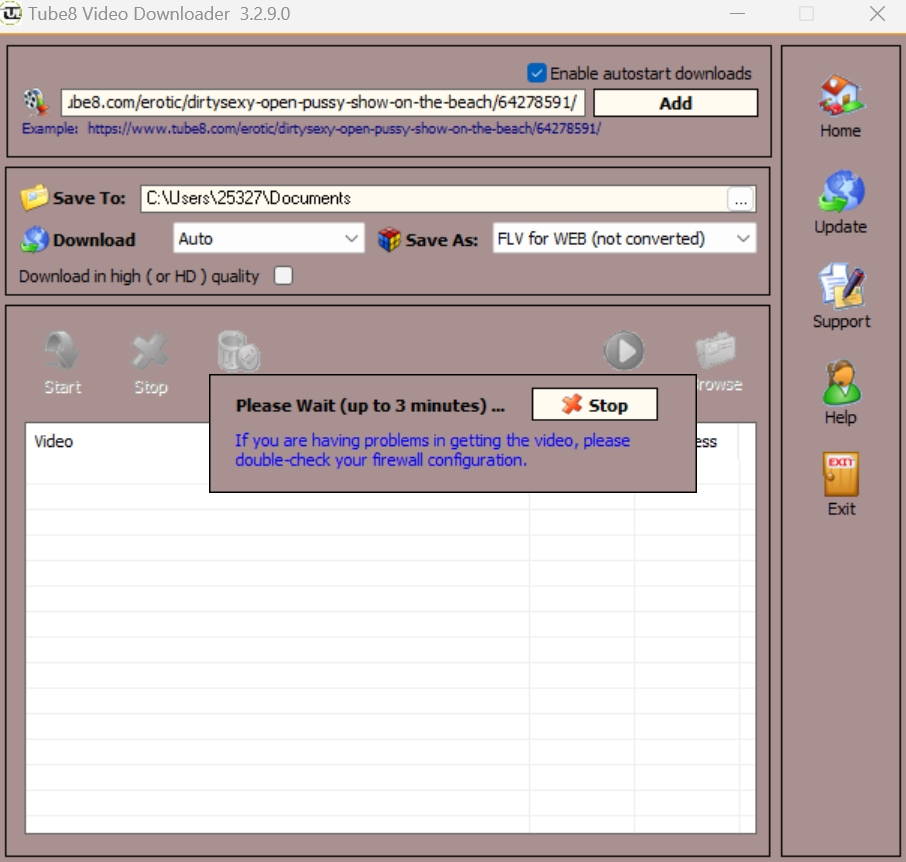This screenshot has height=862, width=906.
Task: Disable autostart downloads checkbox
Action: tap(536, 72)
